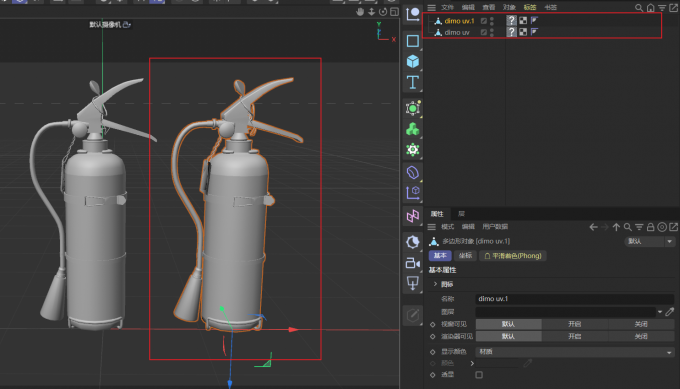This screenshot has height=389, width=680.
Task: Toggle keyframe diamond for 显示颜色
Action: tap(432, 352)
